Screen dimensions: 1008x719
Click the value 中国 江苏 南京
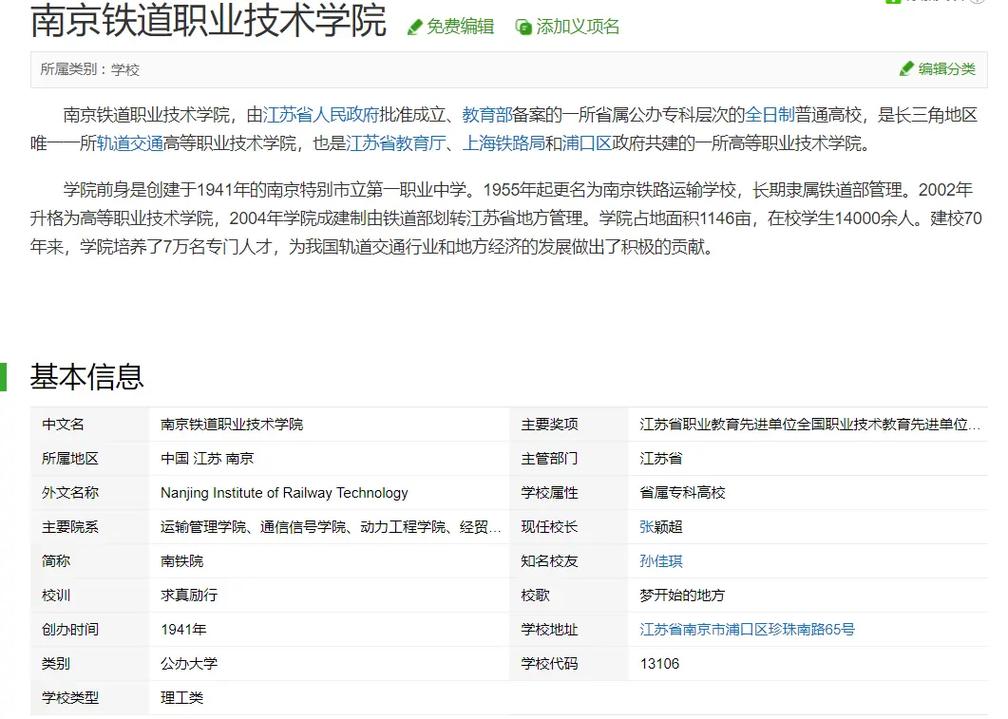tap(207, 459)
